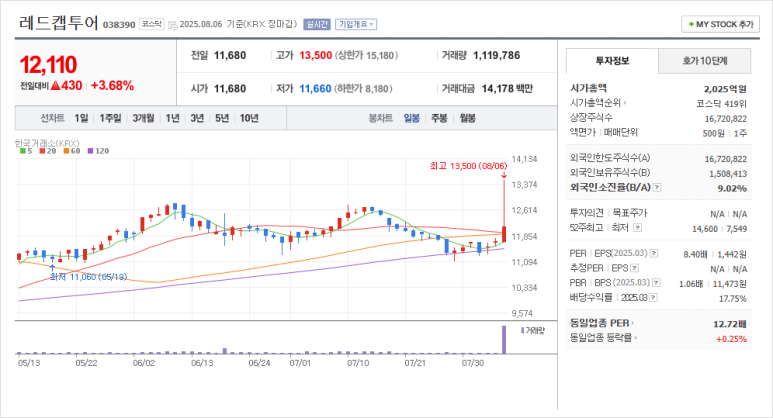Screen dimensions: 773x418
Task: Show the 일봉 daily candle chart
Action: pyautogui.click(x=412, y=118)
